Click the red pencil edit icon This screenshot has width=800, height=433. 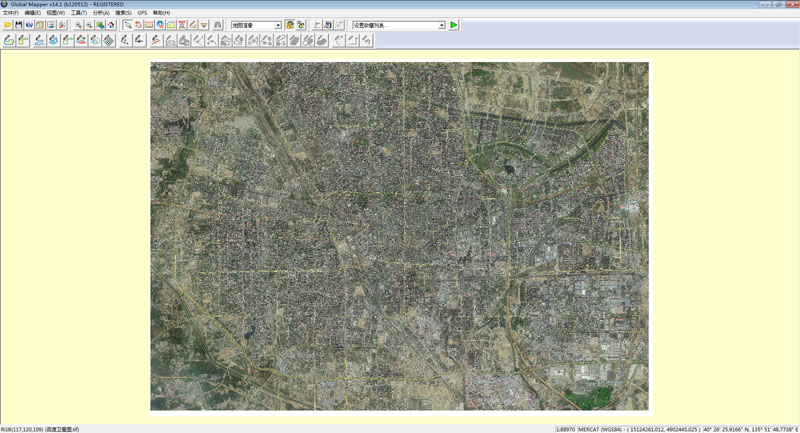point(156,40)
